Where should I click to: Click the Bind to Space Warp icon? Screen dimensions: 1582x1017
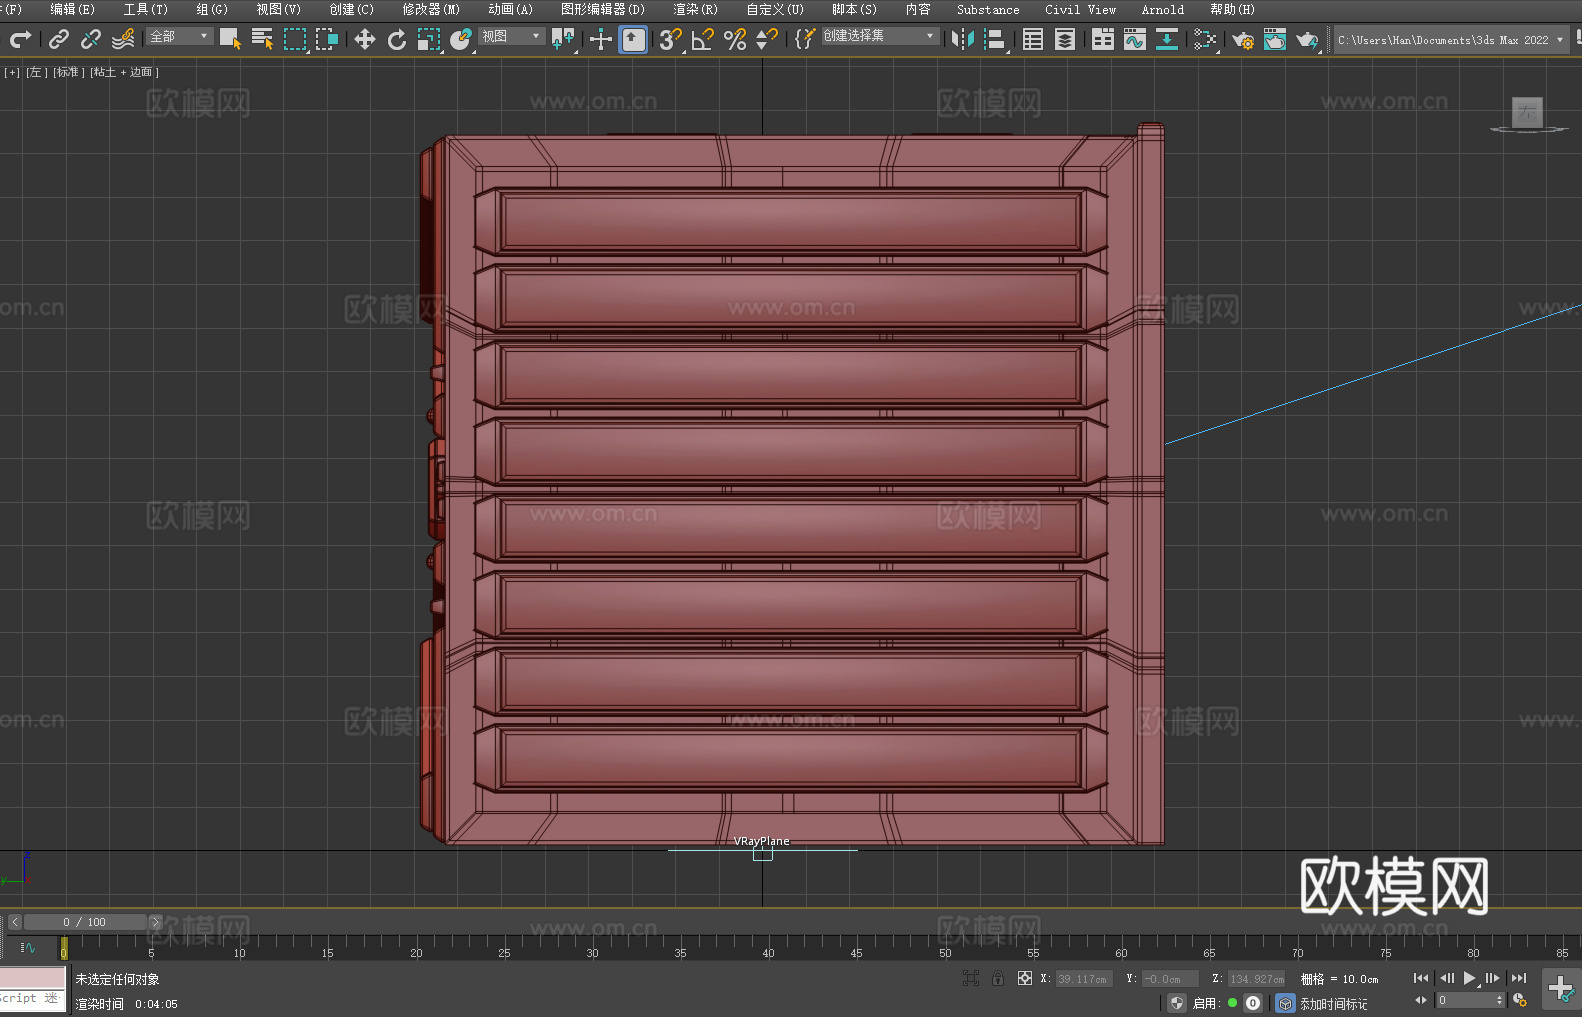123,39
